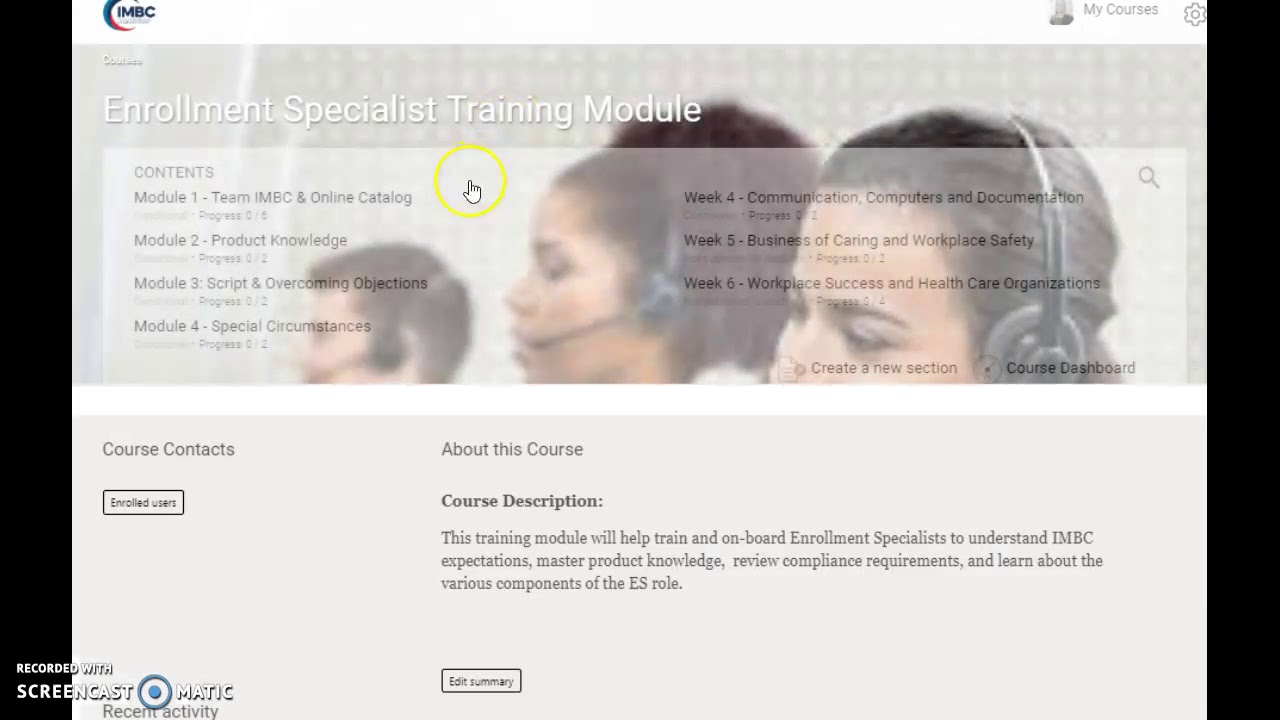Click the About this Course heading

pyautogui.click(x=512, y=450)
